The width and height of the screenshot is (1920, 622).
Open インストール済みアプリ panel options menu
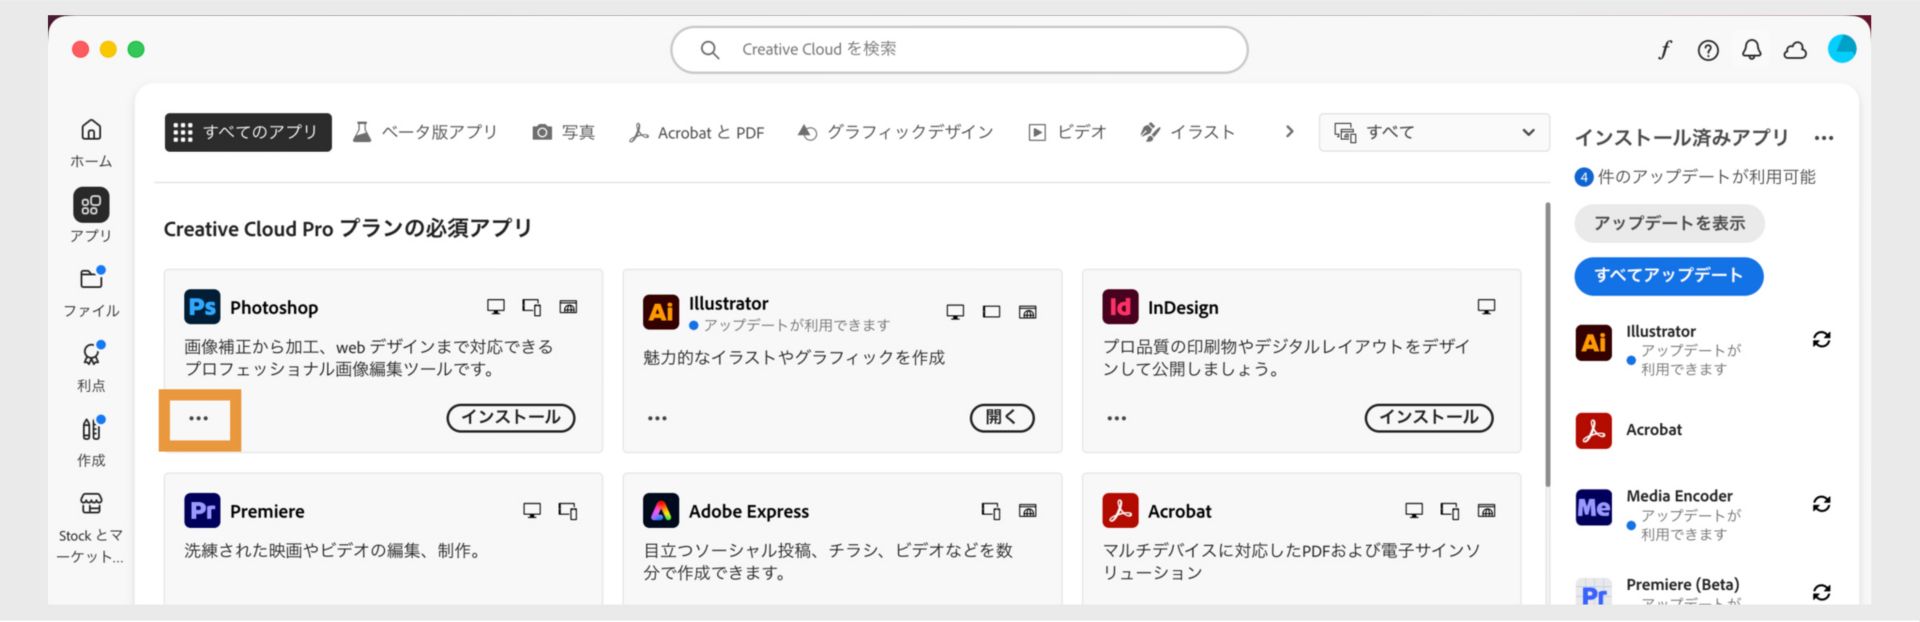click(x=1824, y=139)
